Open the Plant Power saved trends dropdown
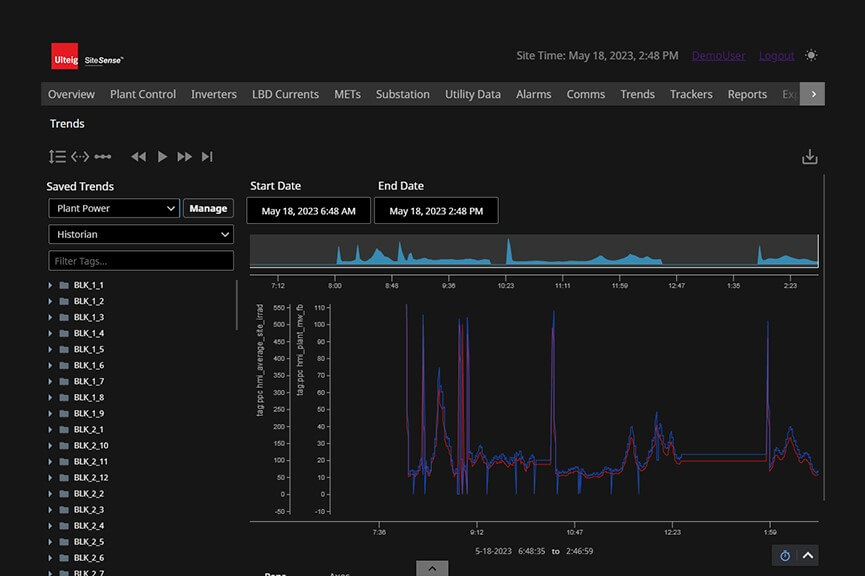Viewport: 865px width, 576px height. [113, 209]
